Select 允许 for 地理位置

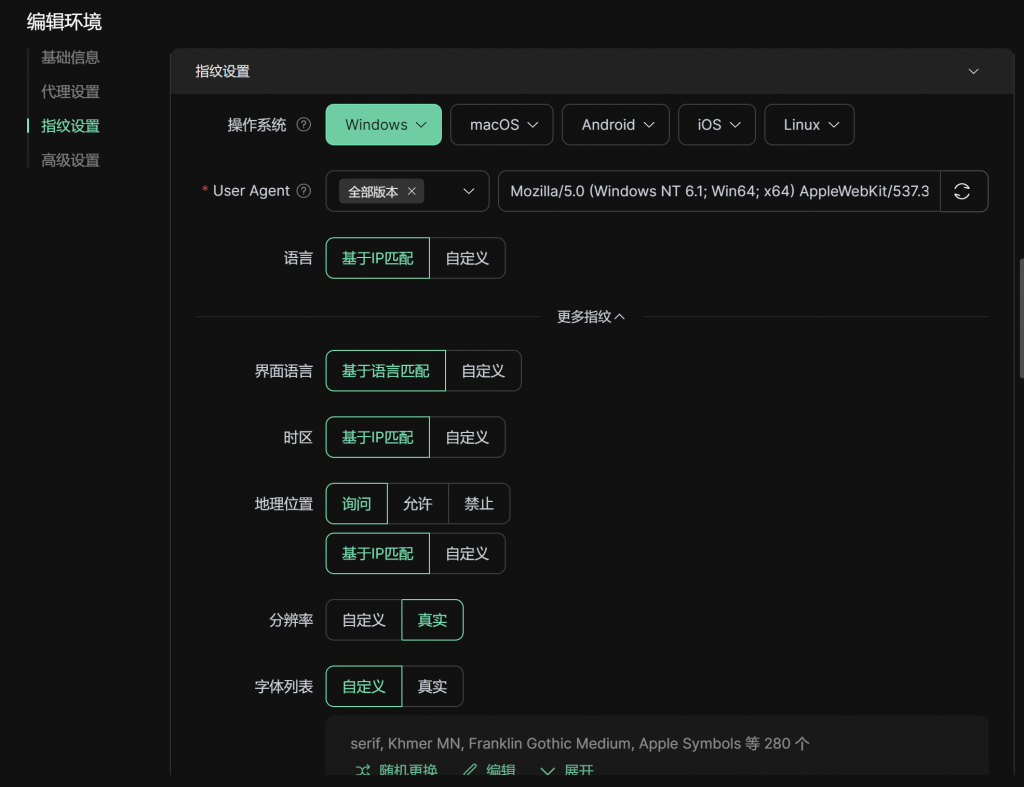click(x=418, y=504)
